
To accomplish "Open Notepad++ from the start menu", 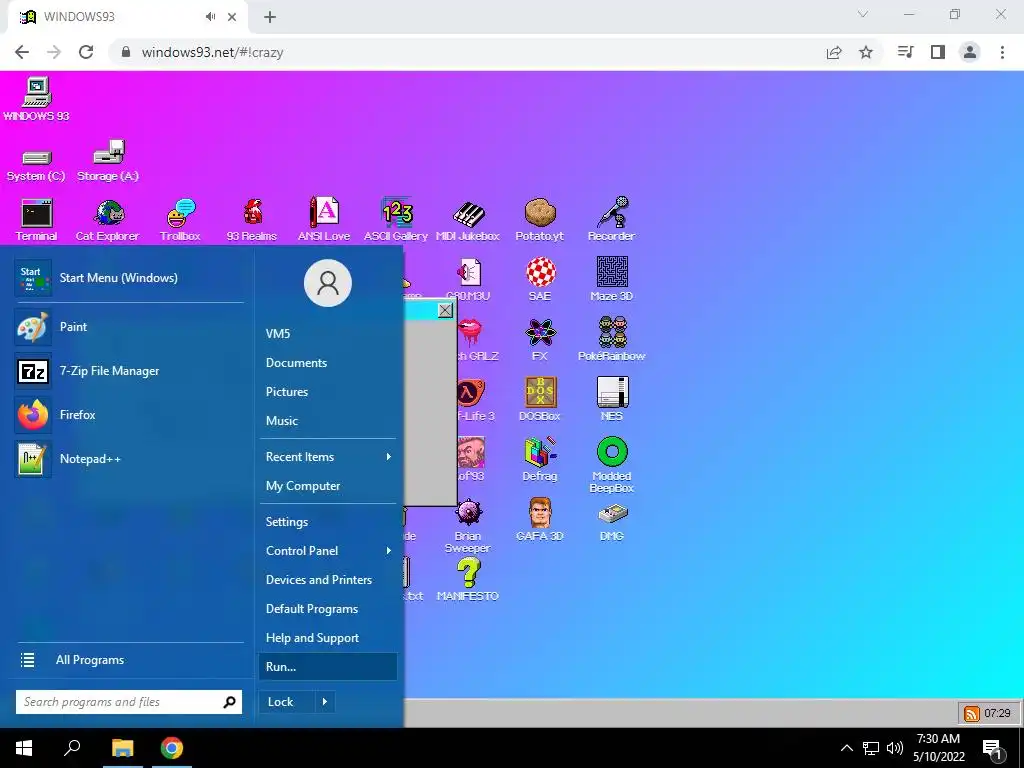I will 129,458.
